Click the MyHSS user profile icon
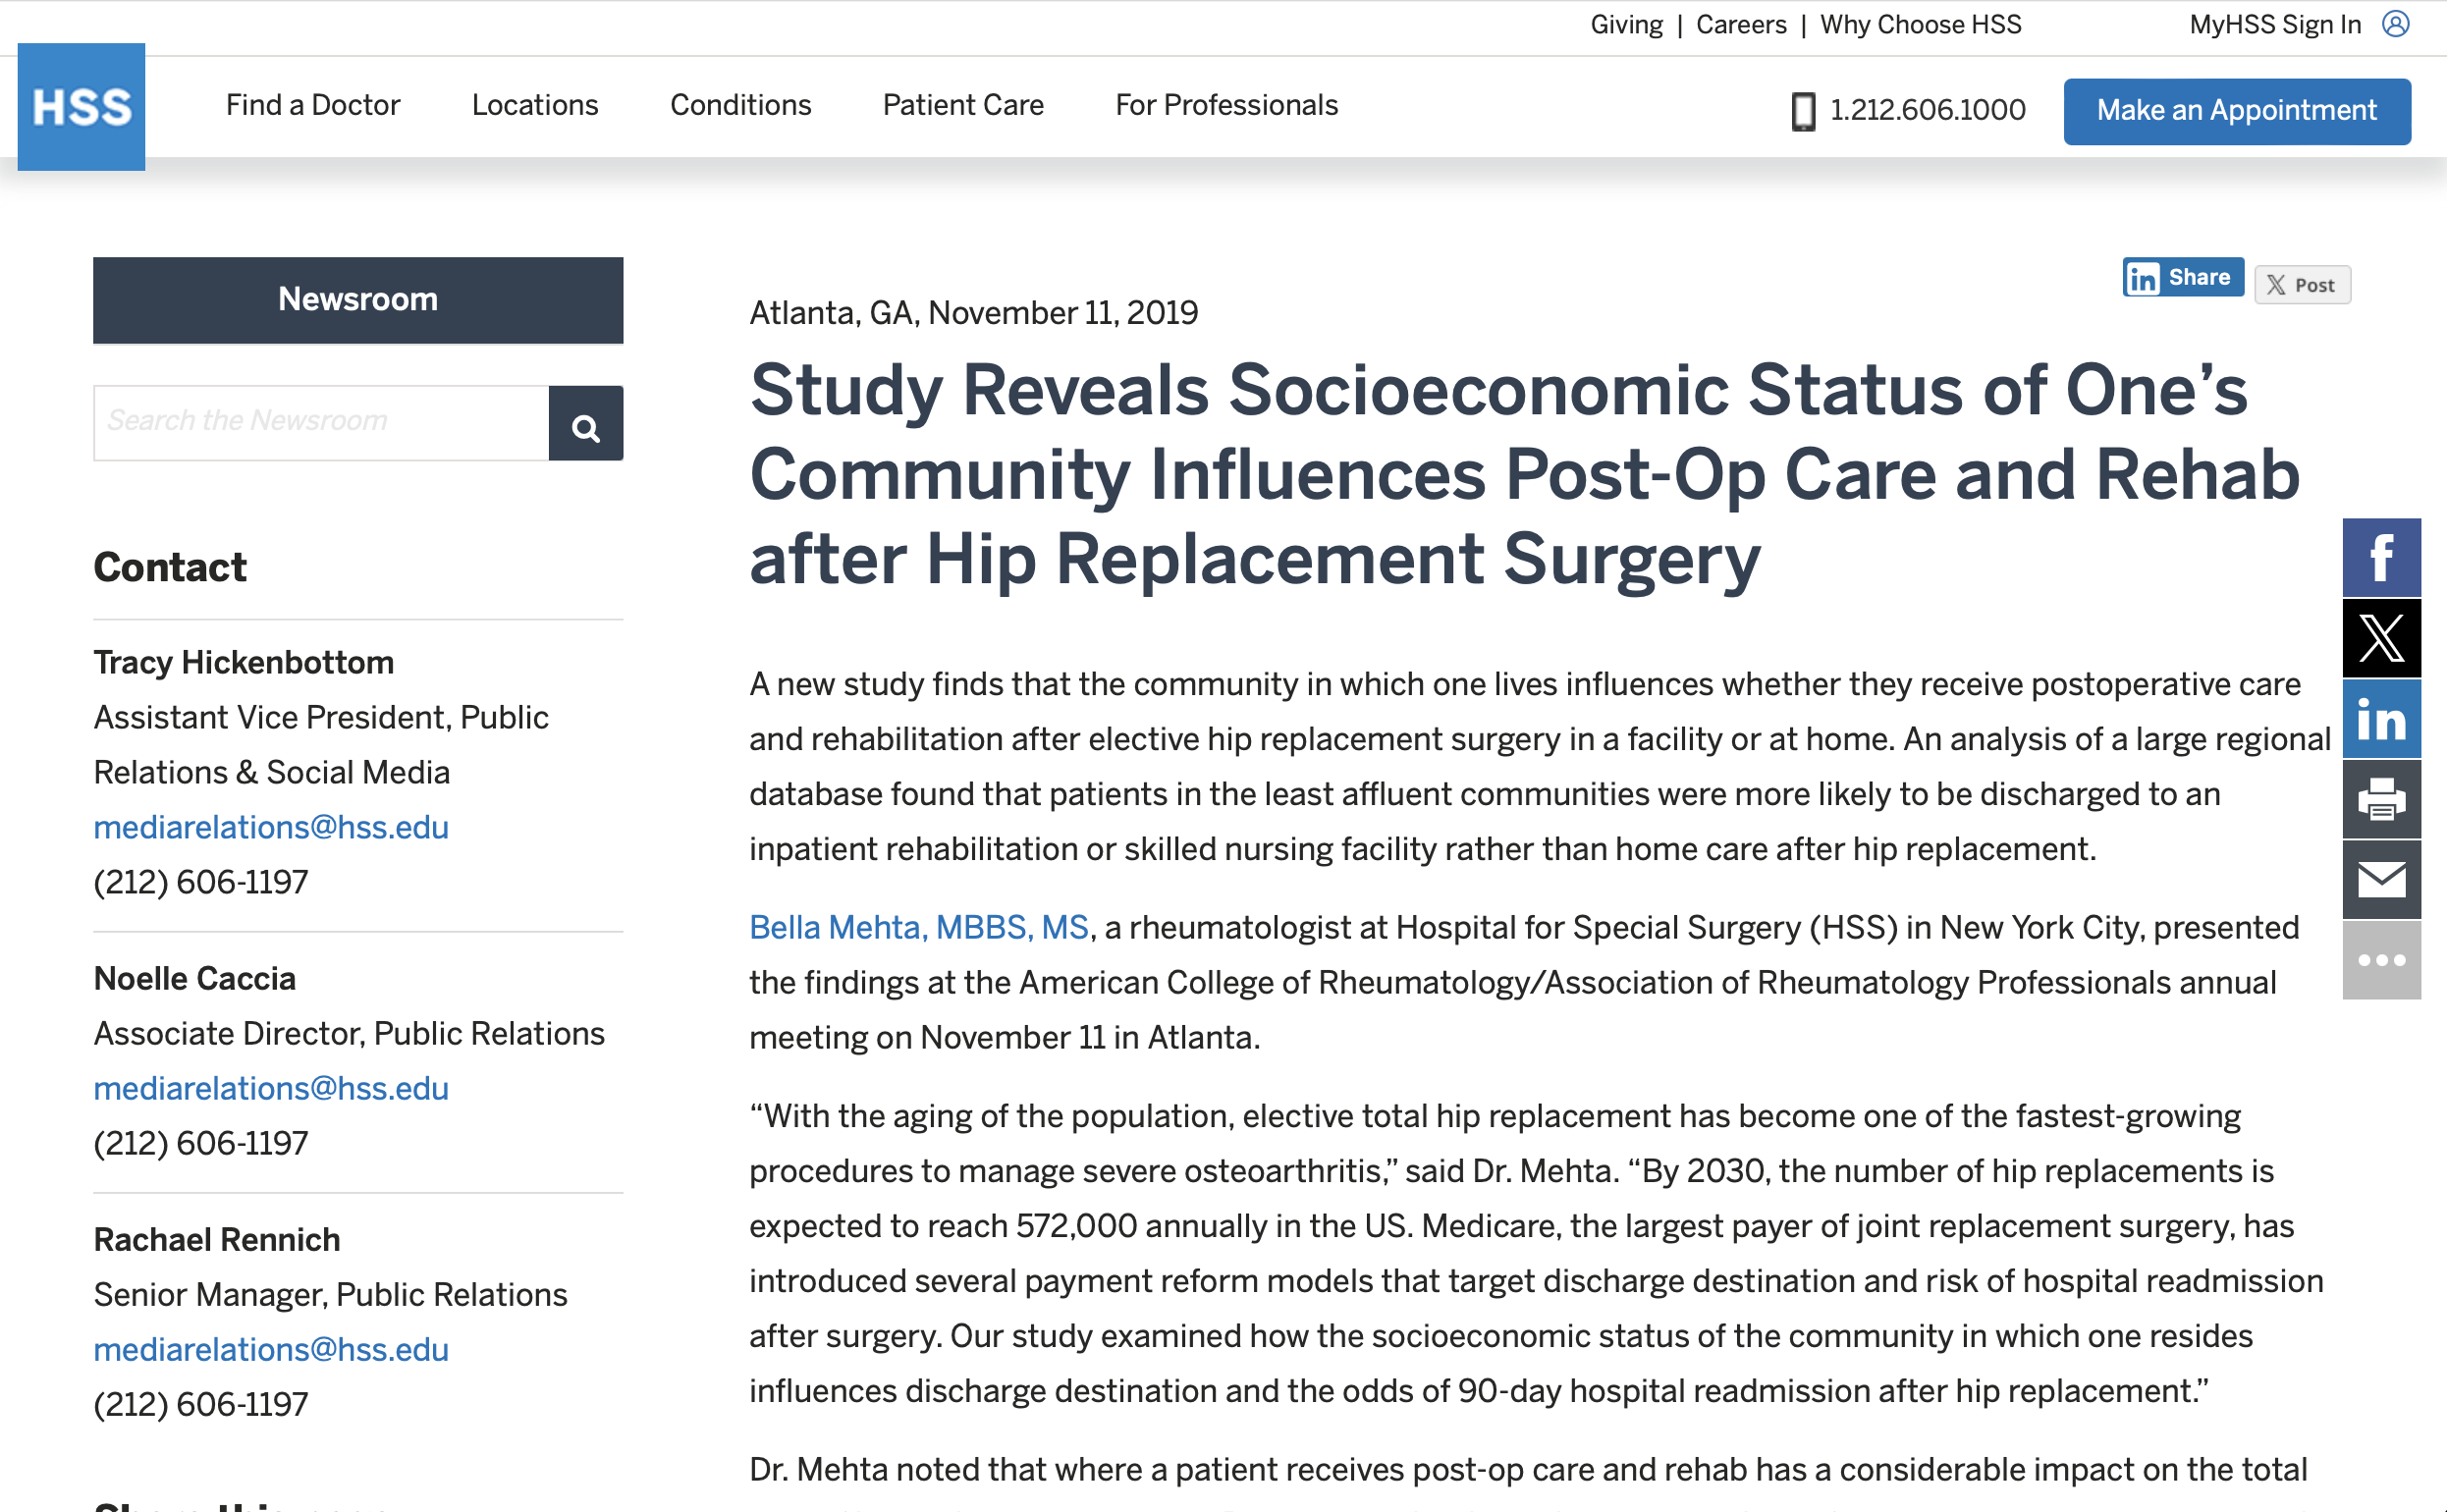This screenshot has width=2447, height=1512. 2395,24
